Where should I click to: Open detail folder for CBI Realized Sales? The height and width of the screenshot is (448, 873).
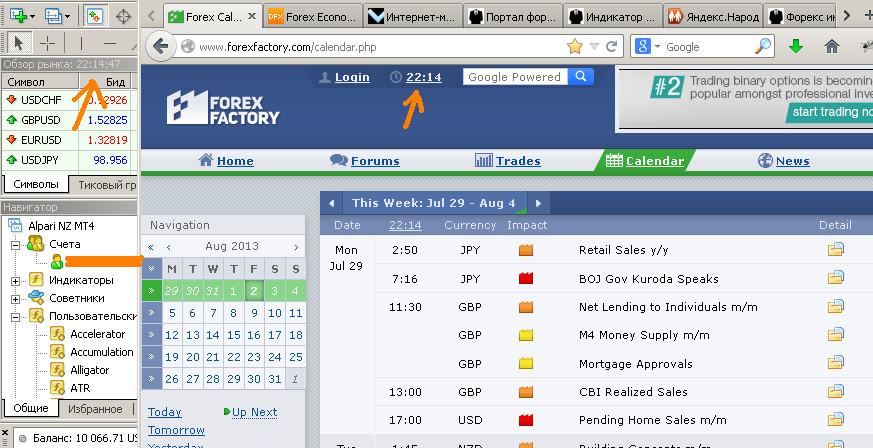tap(836, 391)
